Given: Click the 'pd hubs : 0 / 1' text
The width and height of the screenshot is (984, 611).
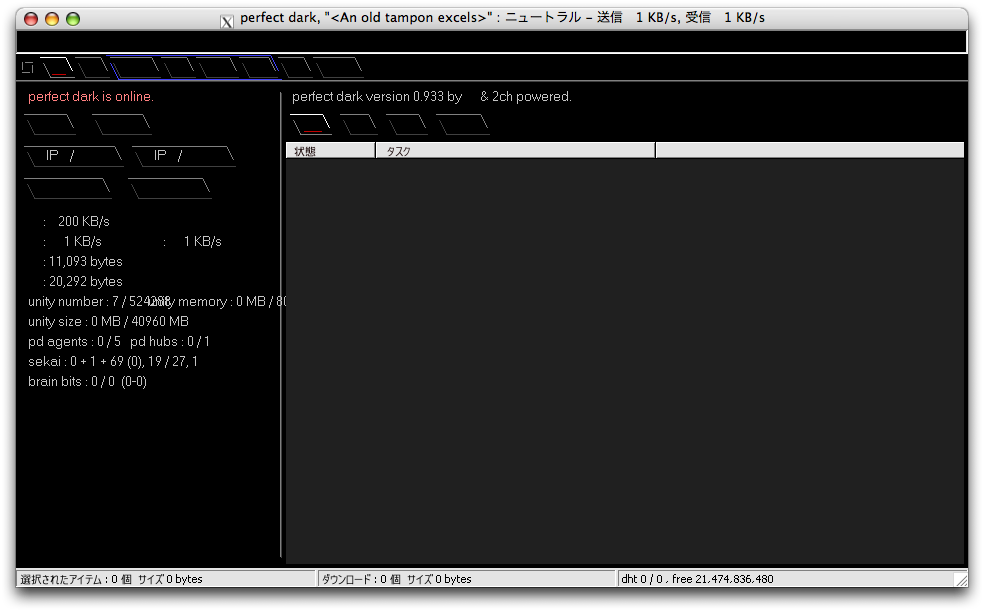Looking at the screenshot, I should (170, 342).
